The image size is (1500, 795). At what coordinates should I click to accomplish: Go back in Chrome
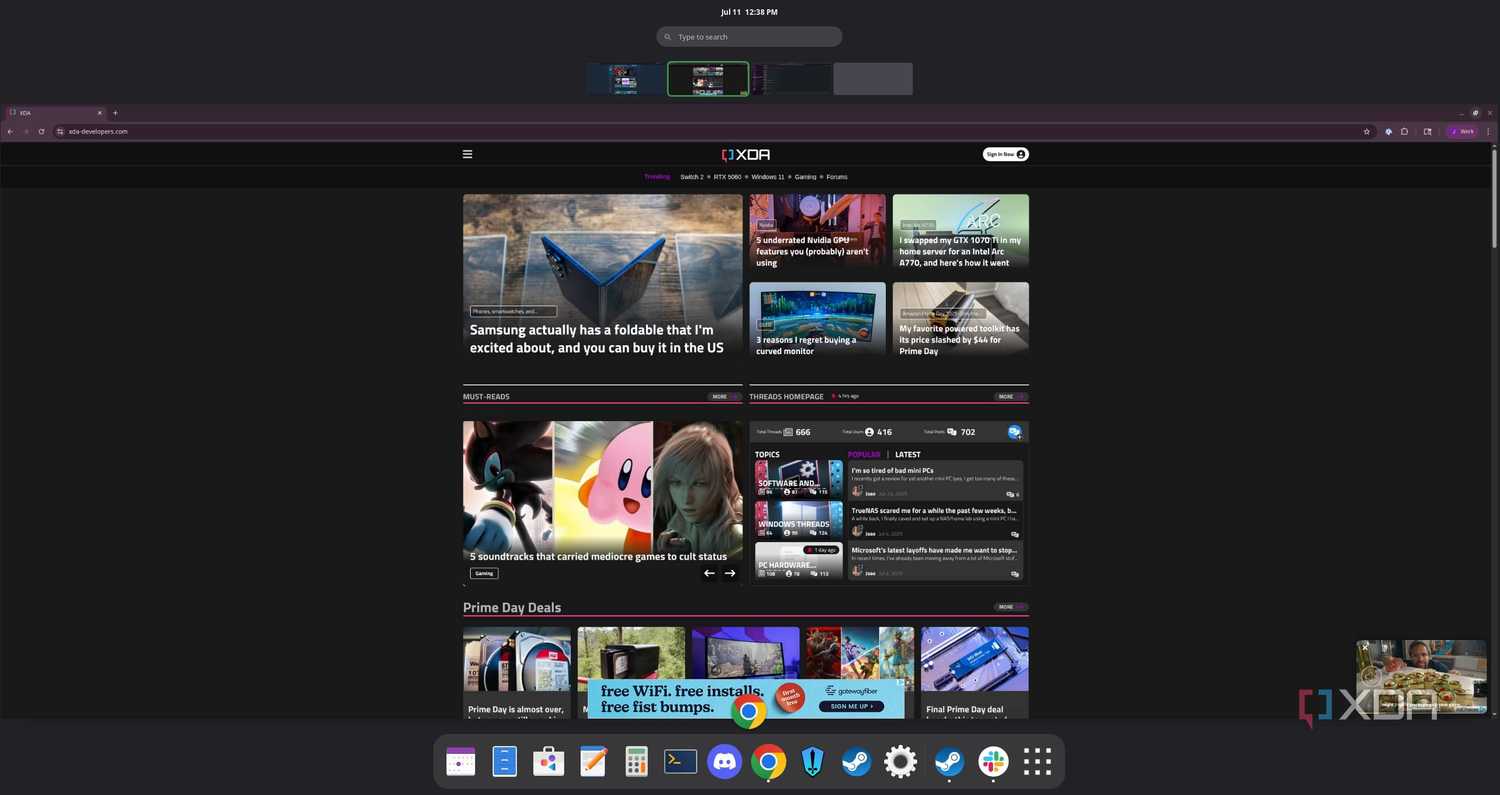click(x=10, y=131)
